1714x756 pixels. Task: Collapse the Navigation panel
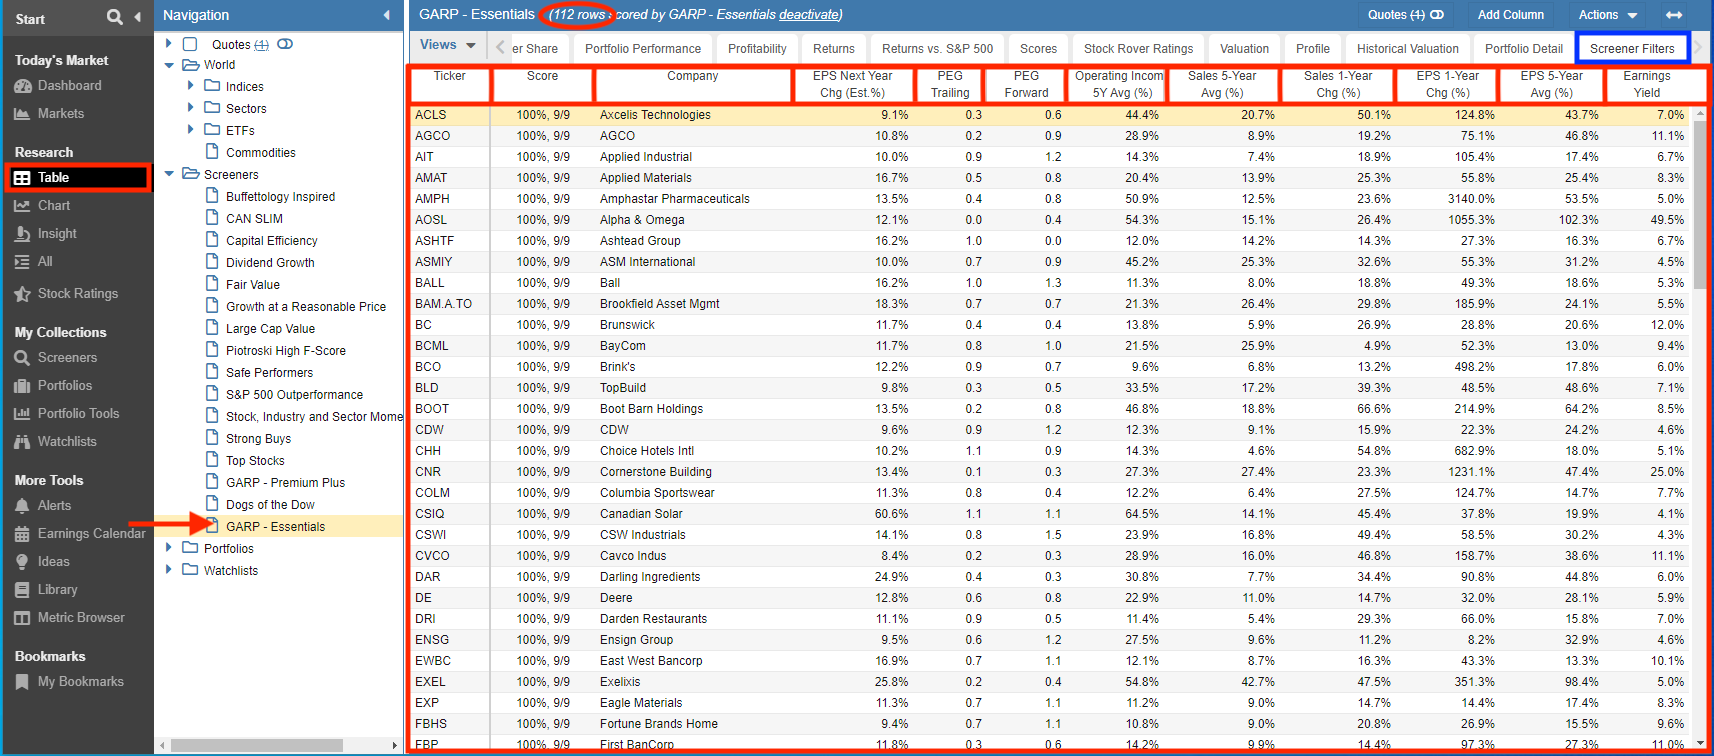point(387,15)
